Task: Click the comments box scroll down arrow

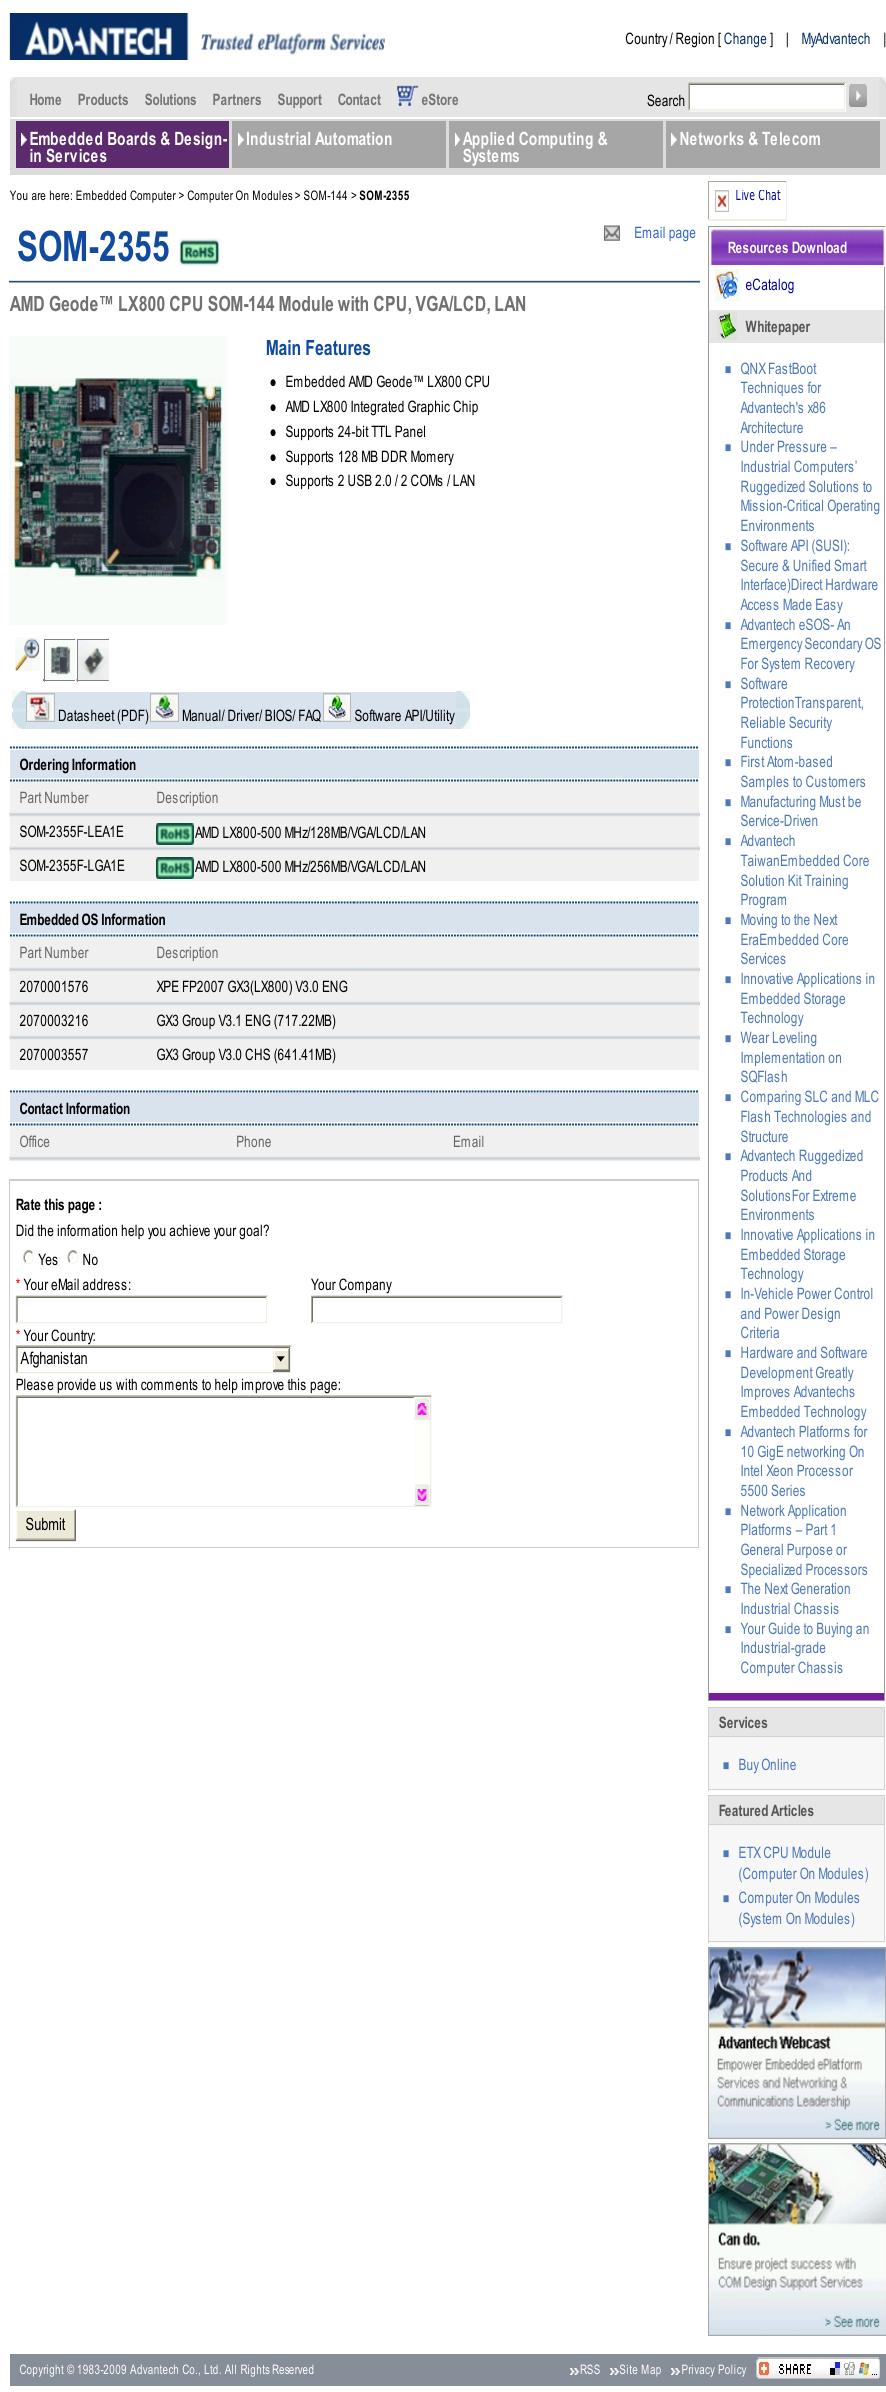Action: (422, 1495)
